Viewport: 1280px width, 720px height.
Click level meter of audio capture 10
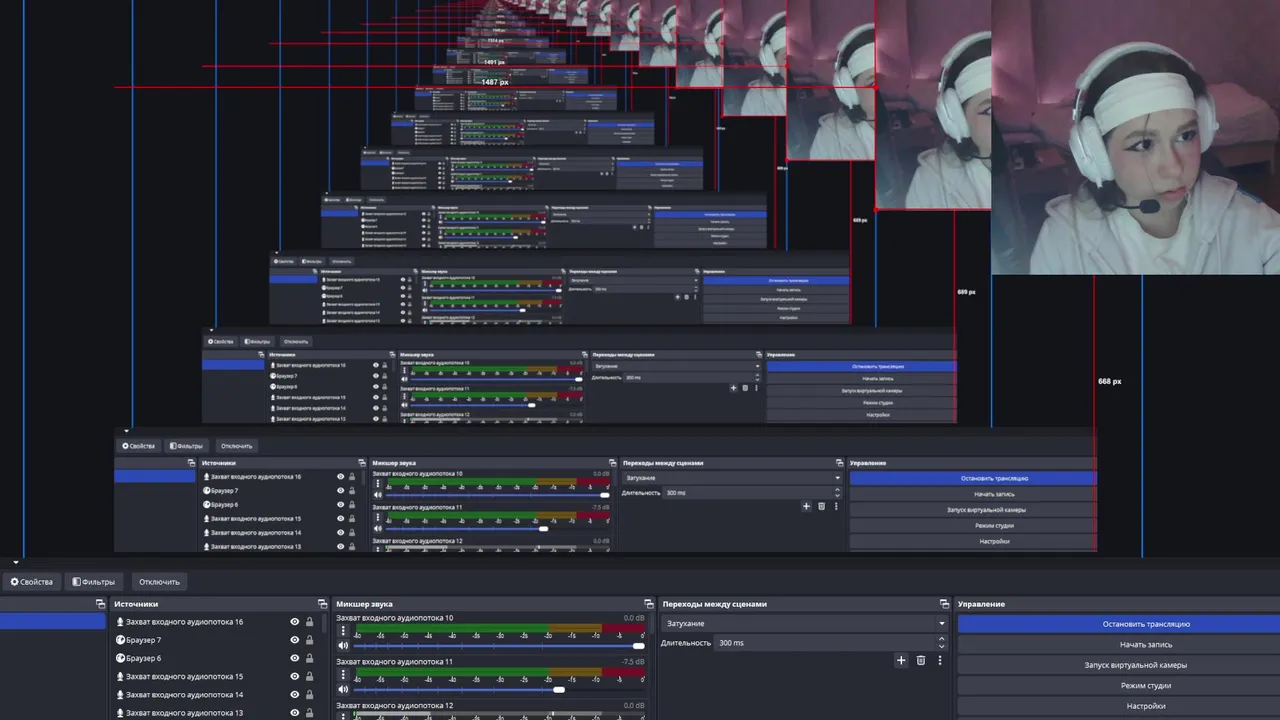499,628
